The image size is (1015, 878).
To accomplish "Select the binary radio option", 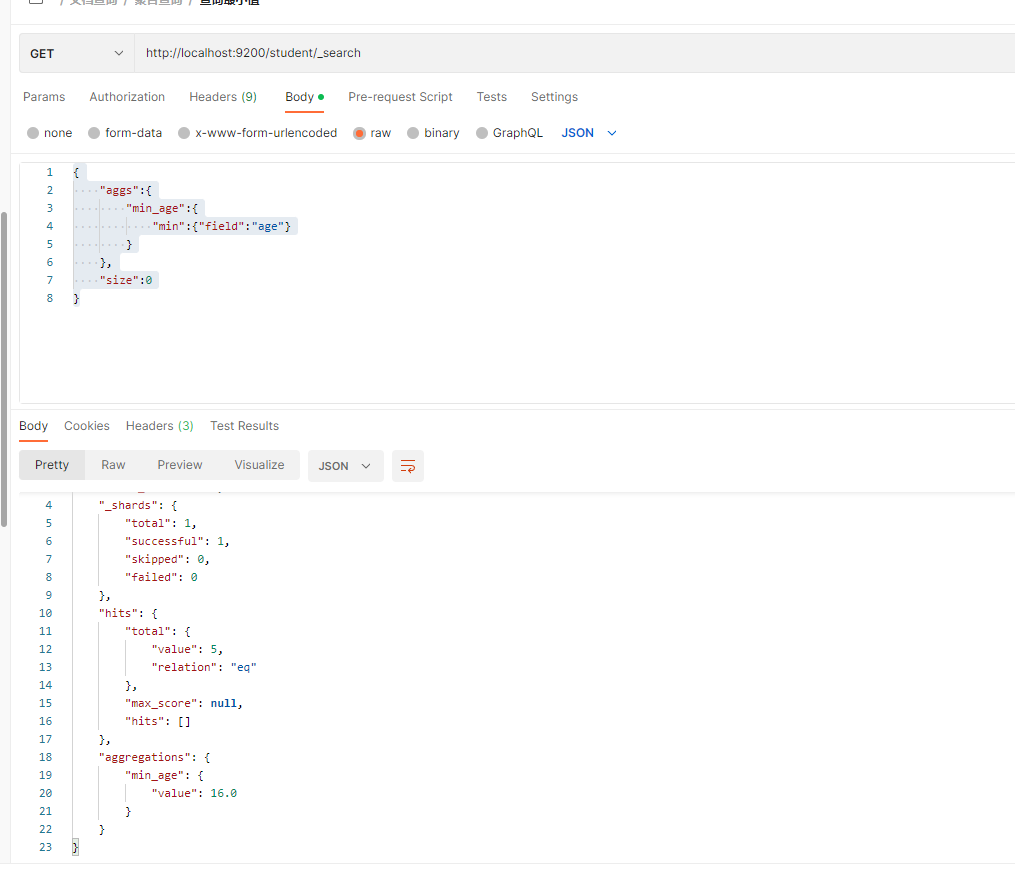I will 413,133.
